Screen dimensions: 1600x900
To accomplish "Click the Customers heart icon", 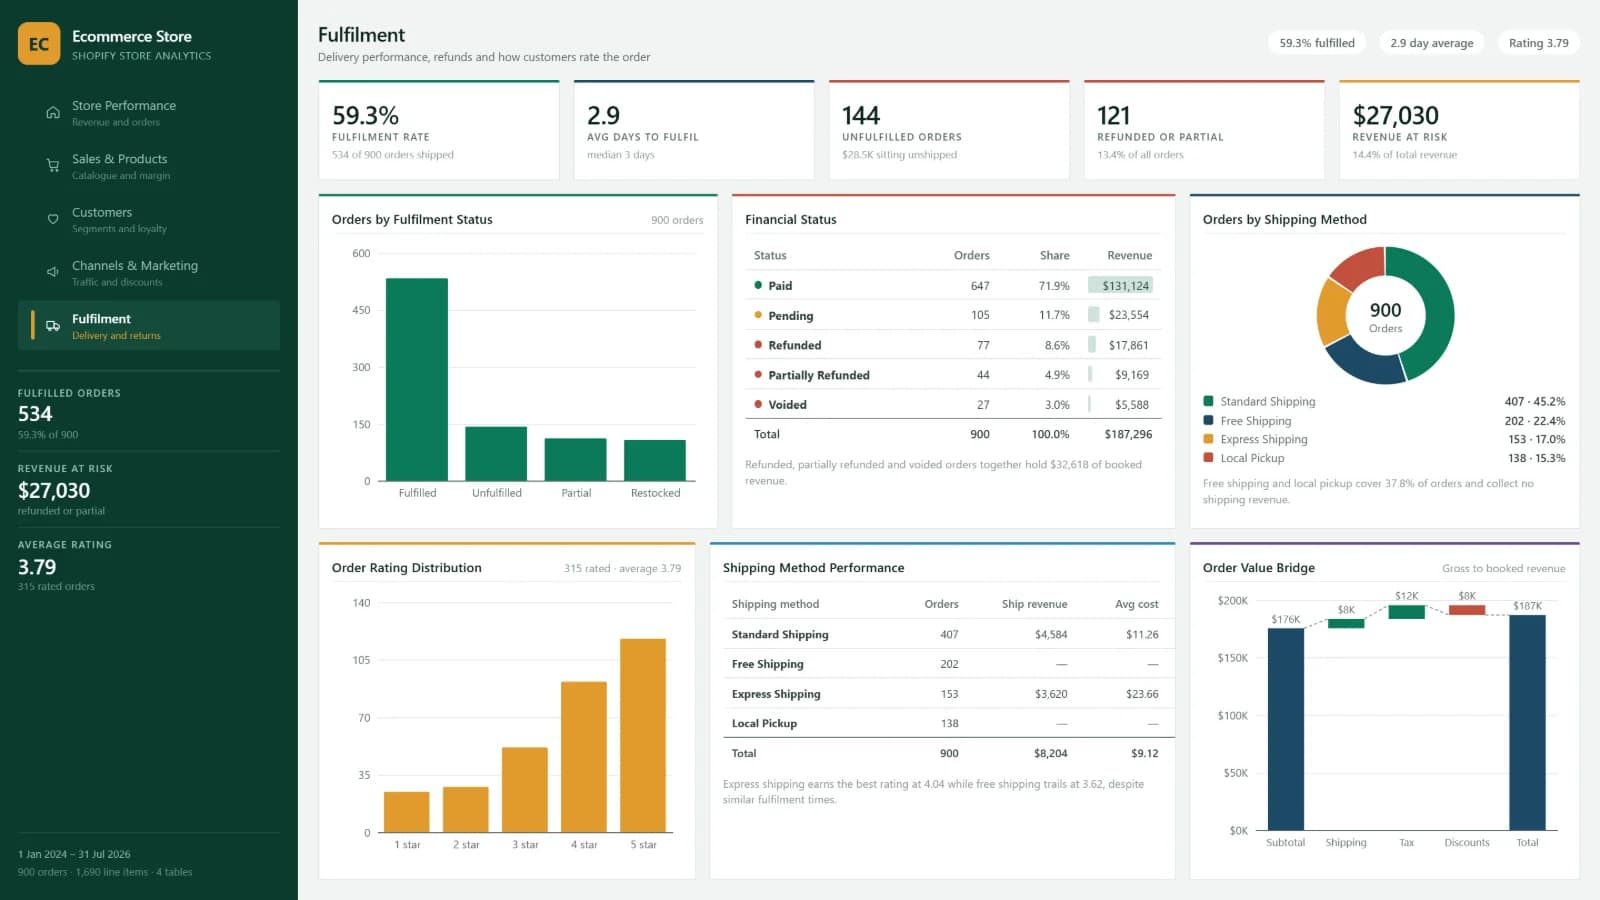I will tap(53, 219).
